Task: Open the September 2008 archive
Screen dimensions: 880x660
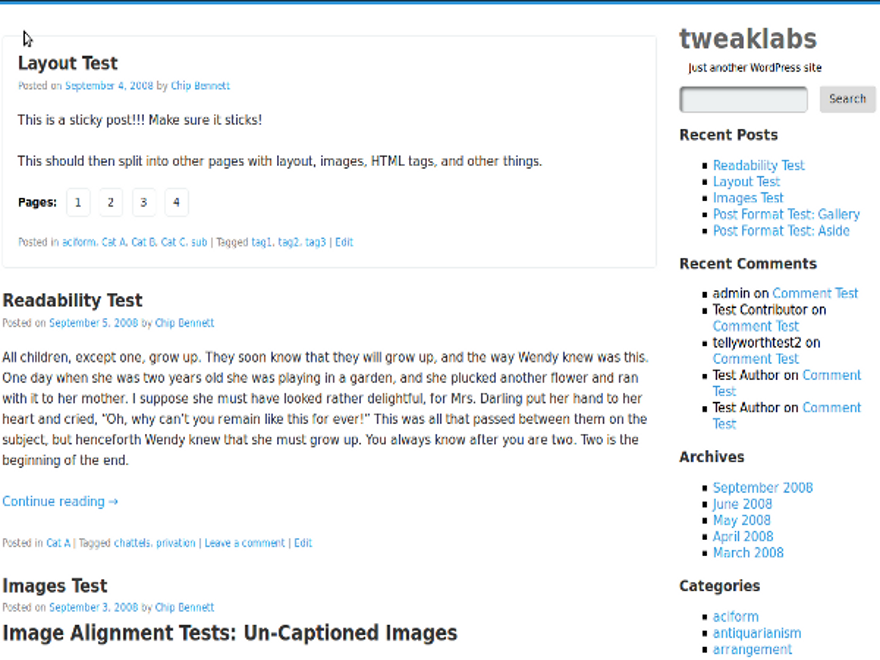Action: coord(763,487)
